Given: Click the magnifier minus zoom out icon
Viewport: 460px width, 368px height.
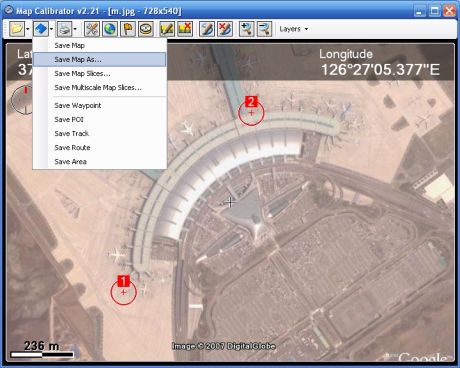Looking at the screenshot, I should pyautogui.click(x=265, y=29).
